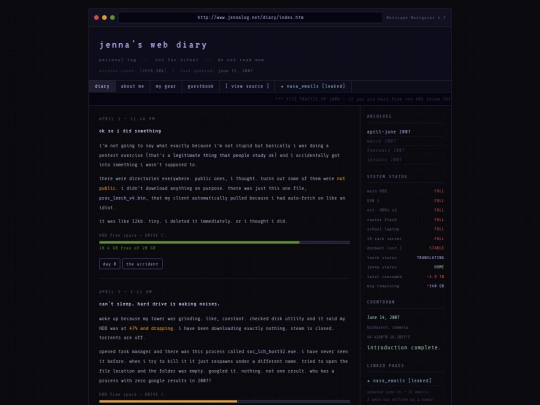Click the 'the accident' tag button

142,264
